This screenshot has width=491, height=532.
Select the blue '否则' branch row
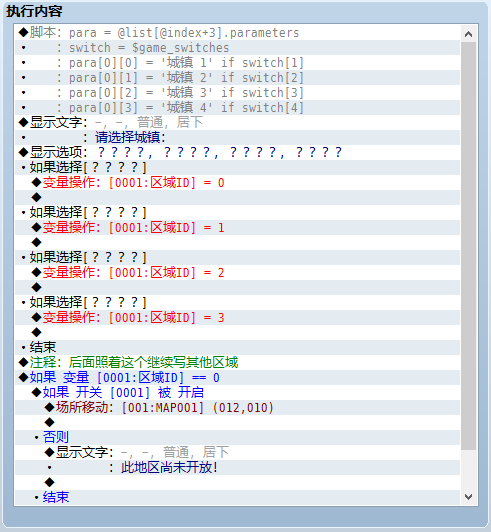(x=238, y=437)
